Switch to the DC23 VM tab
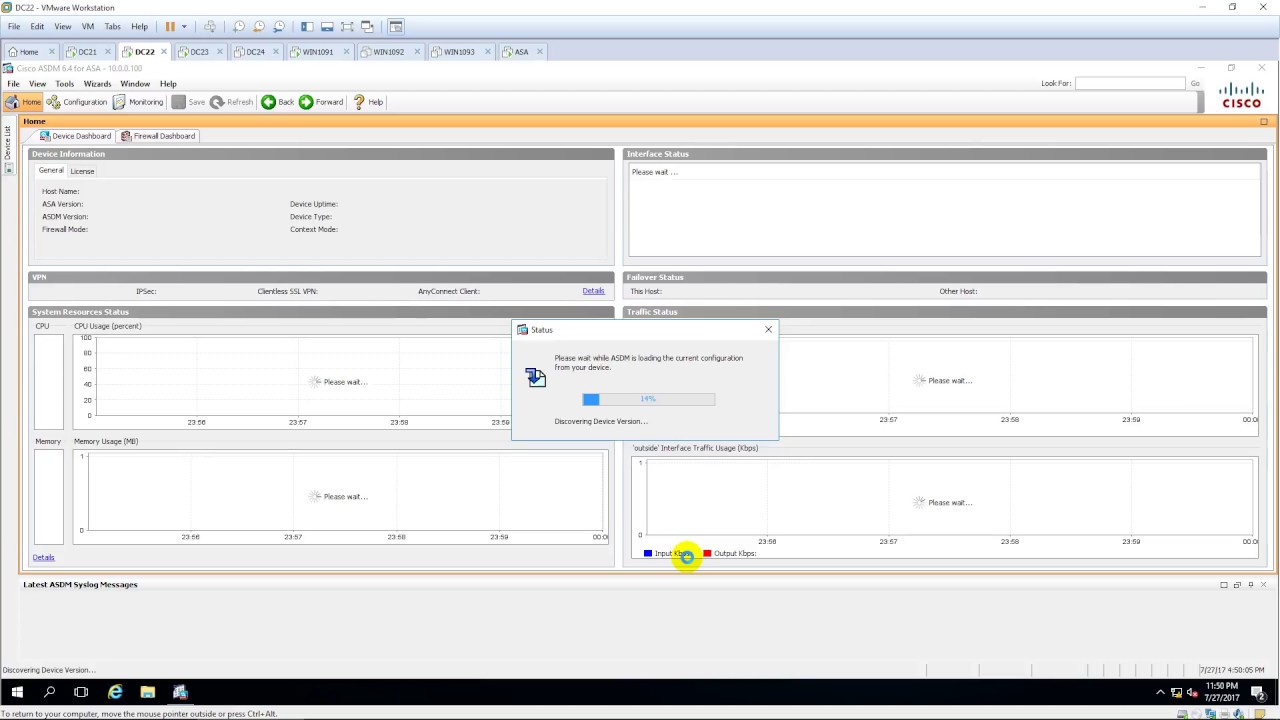Image resolution: width=1280 pixels, height=720 pixels. [x=199, y=52]
